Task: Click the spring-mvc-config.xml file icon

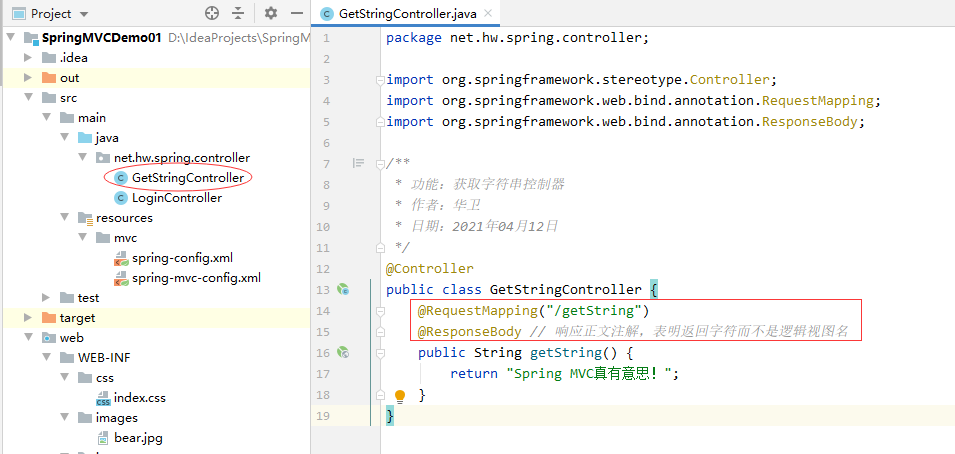Action: click(x=121, y=278)
